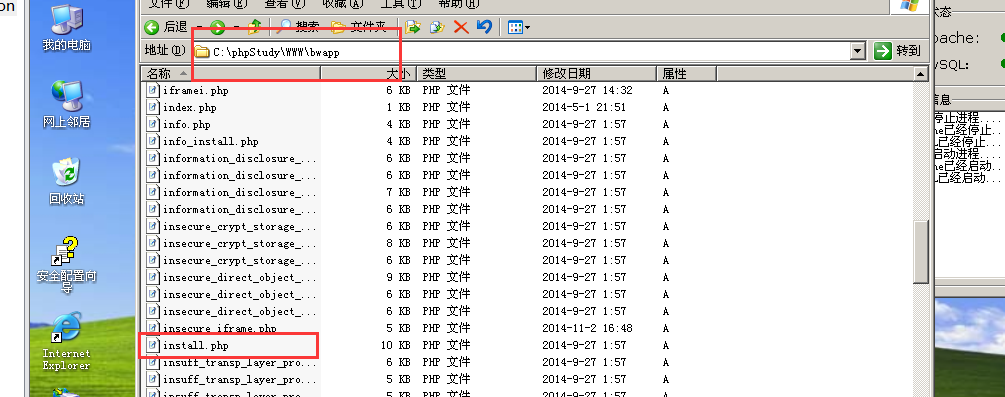Open the Recycle Bin desktop icon
1005x397 pixels.
point(67,181)
